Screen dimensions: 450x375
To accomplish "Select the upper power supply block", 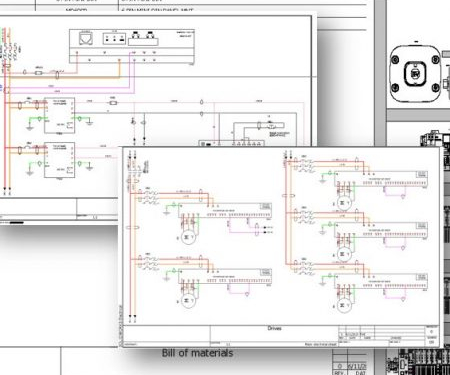I will [x=59, y=116].
